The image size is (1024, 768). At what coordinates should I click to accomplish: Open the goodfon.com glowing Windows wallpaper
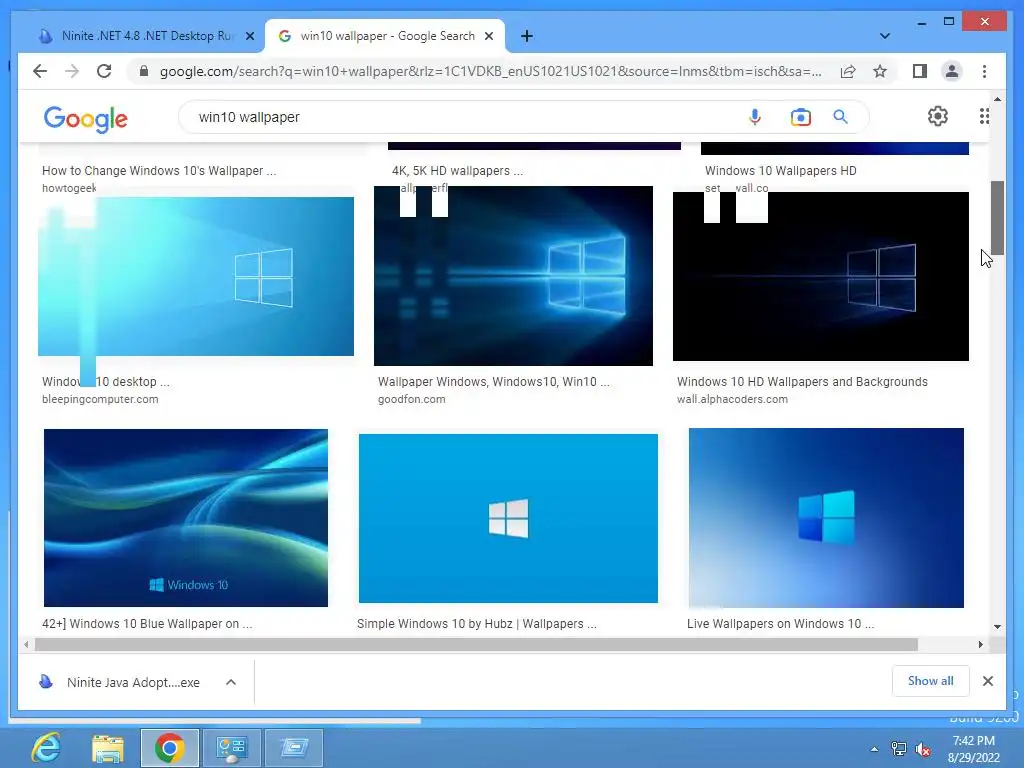pos(513,276)
